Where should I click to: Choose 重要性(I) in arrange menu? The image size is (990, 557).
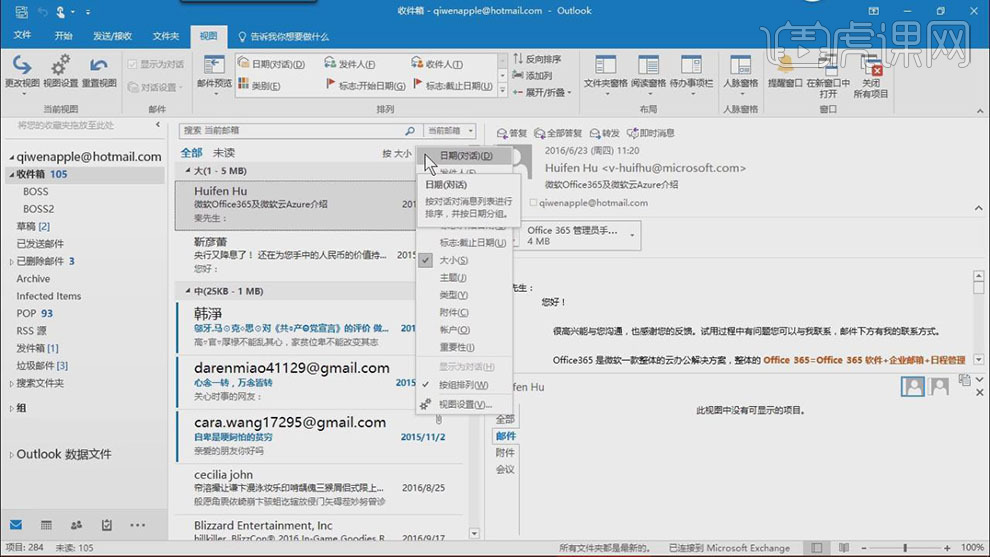(x=463, y=347)
